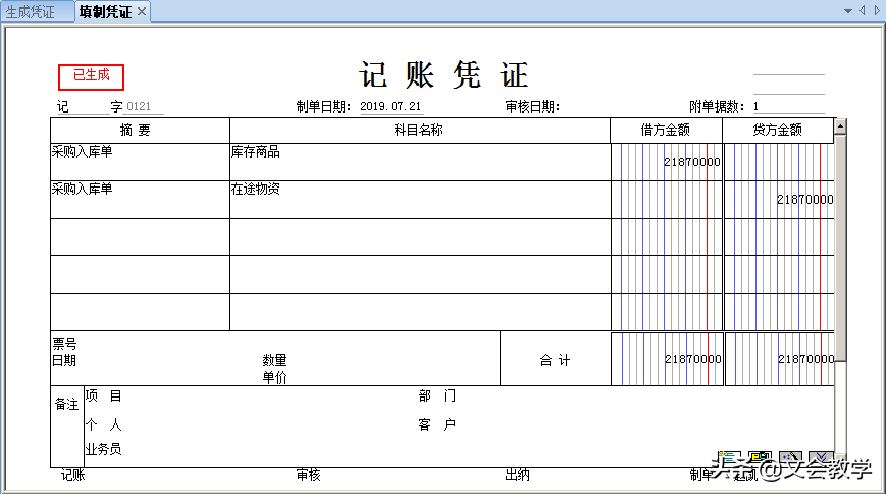Click the 个人 field label
887x495 pixels.
point(104,424)
